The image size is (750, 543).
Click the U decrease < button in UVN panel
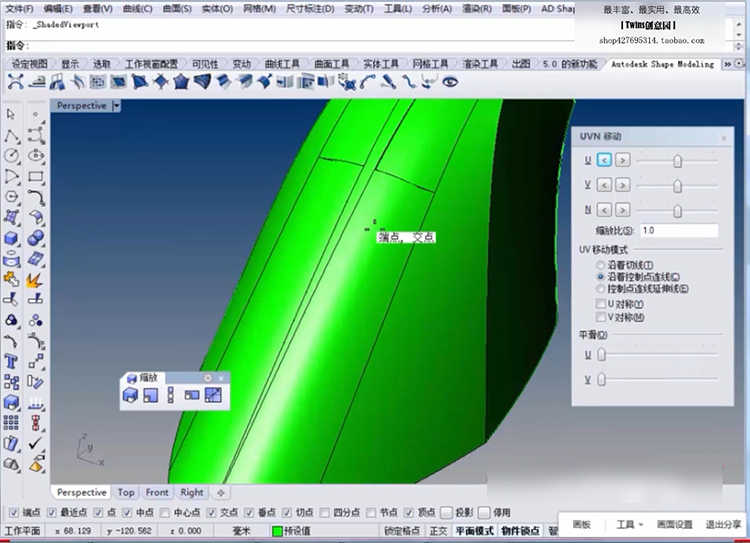pos(604,160)
